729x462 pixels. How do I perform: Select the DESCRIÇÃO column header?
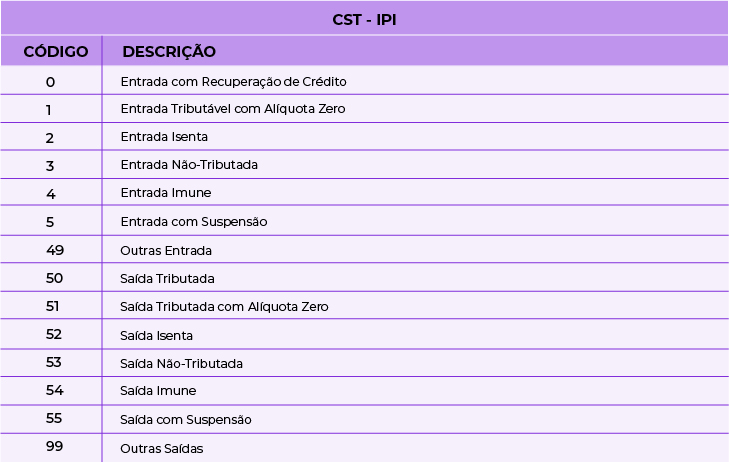point(169,51)
